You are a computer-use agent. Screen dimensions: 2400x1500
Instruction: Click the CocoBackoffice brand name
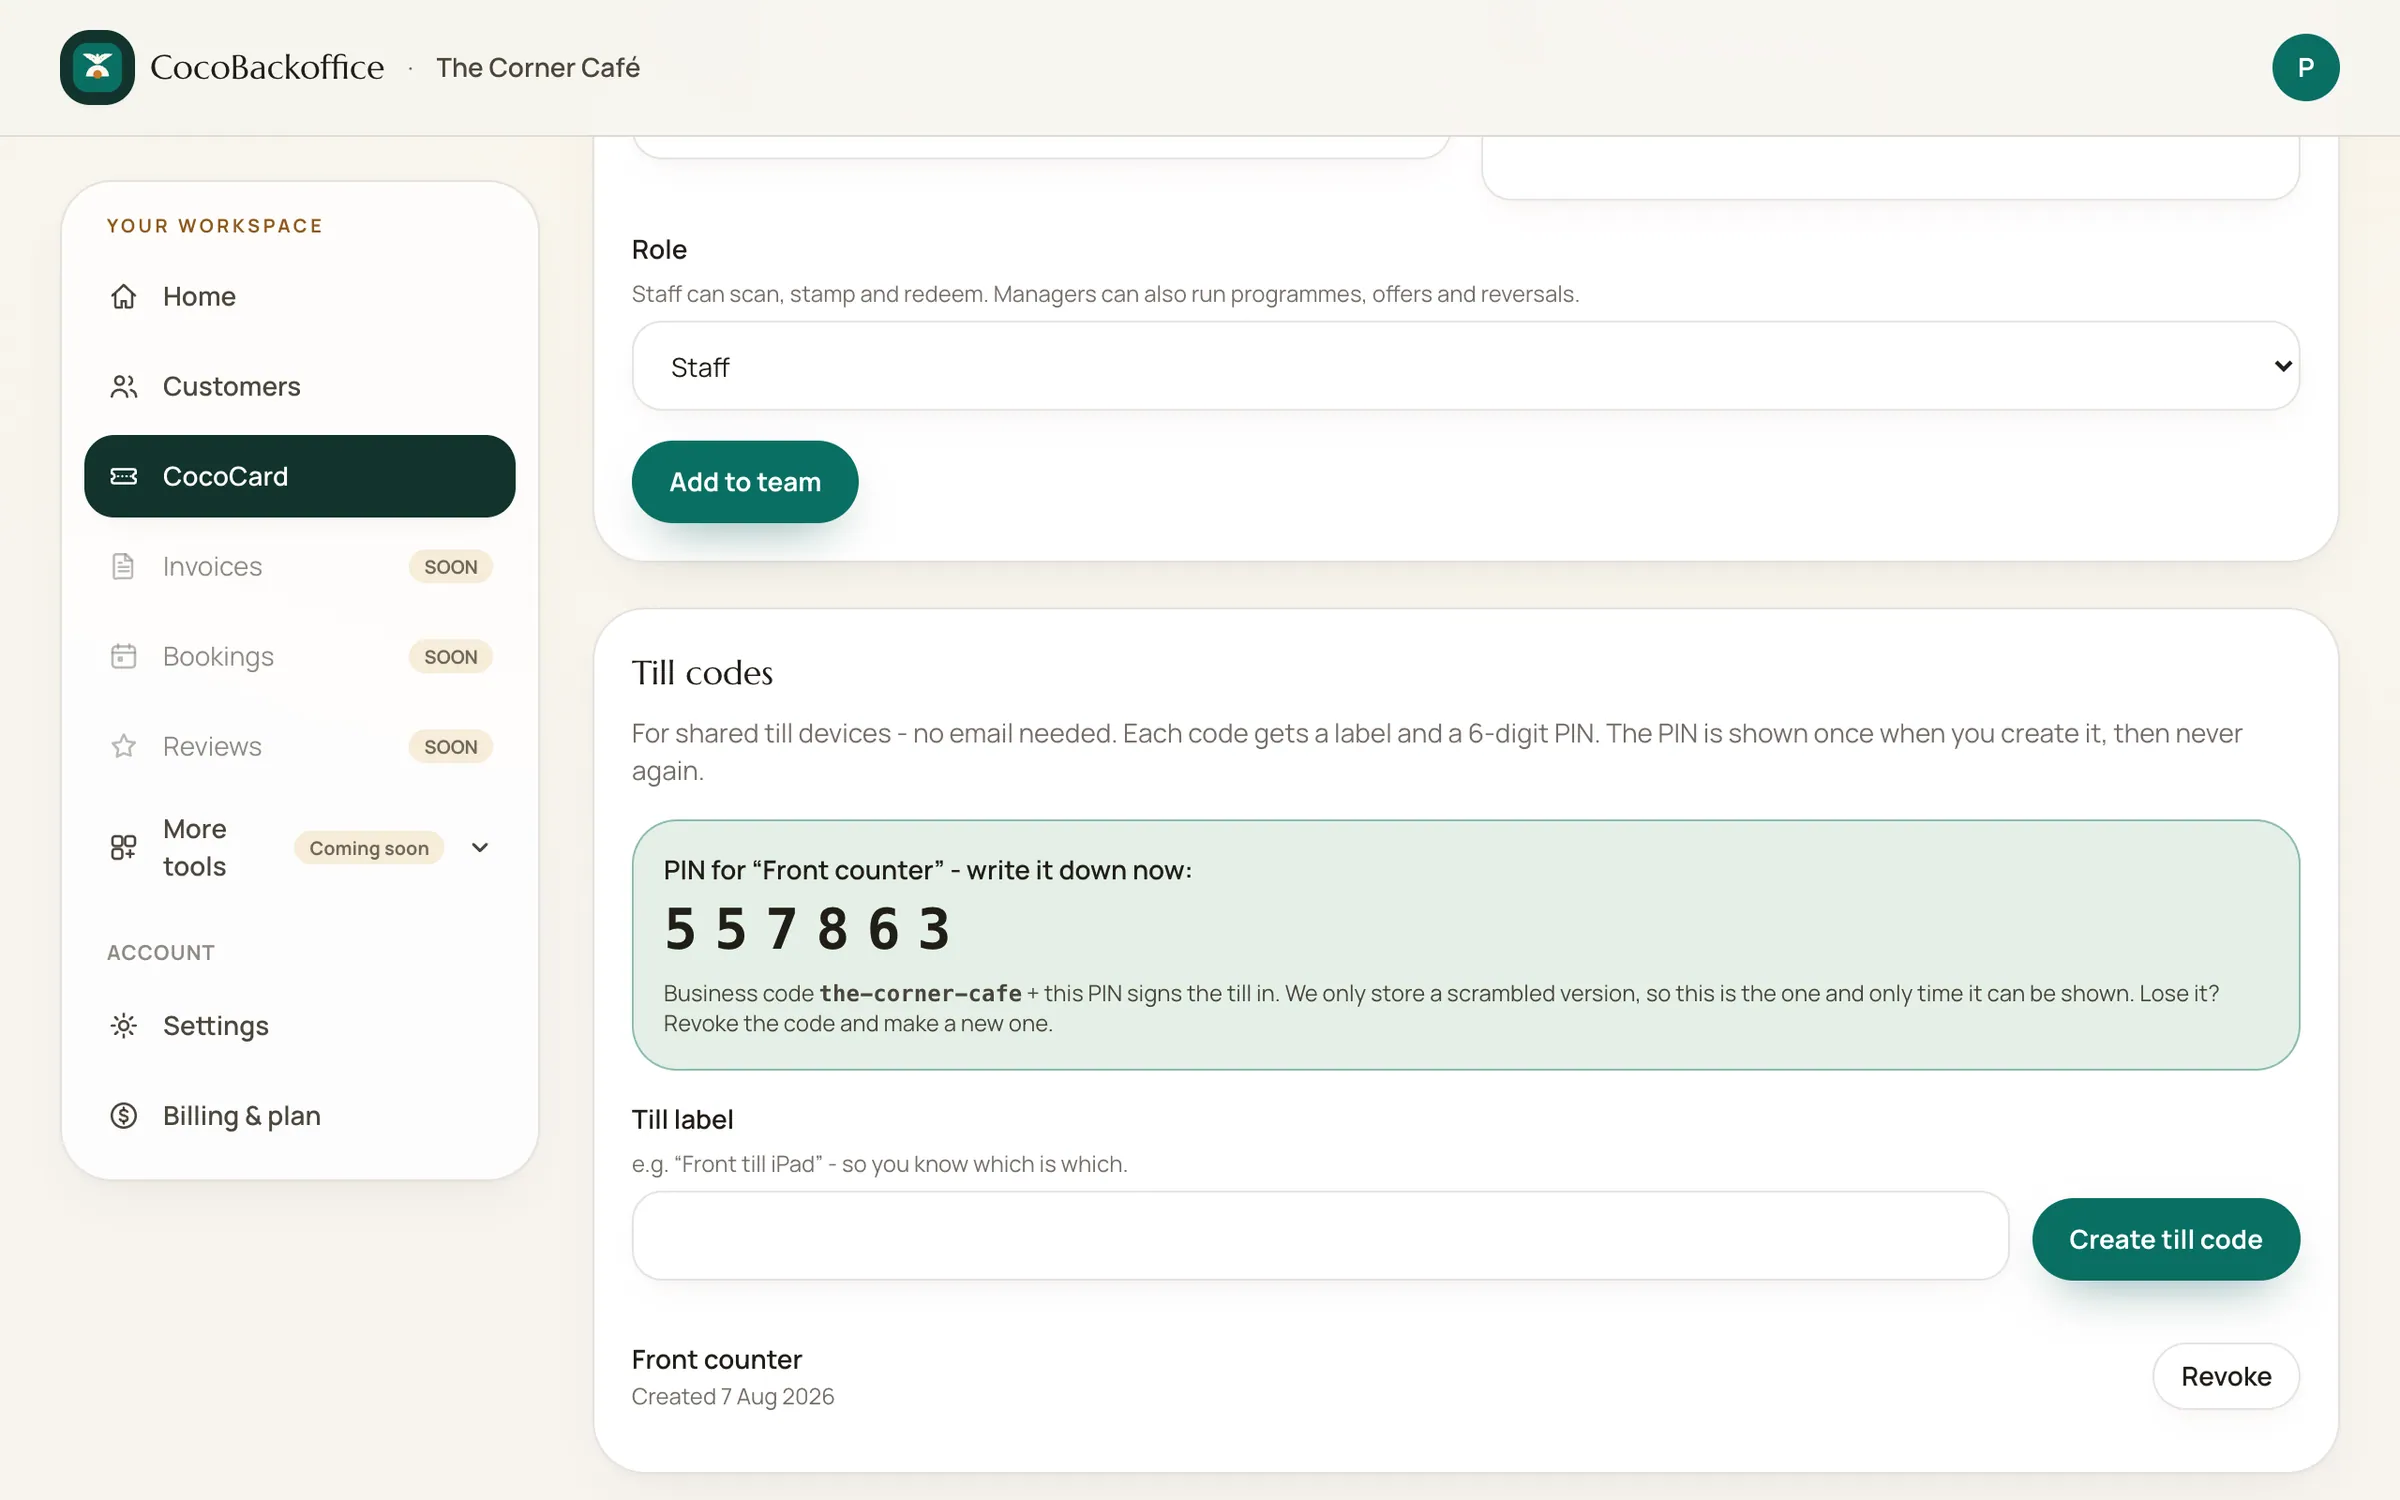pos(267,67)
